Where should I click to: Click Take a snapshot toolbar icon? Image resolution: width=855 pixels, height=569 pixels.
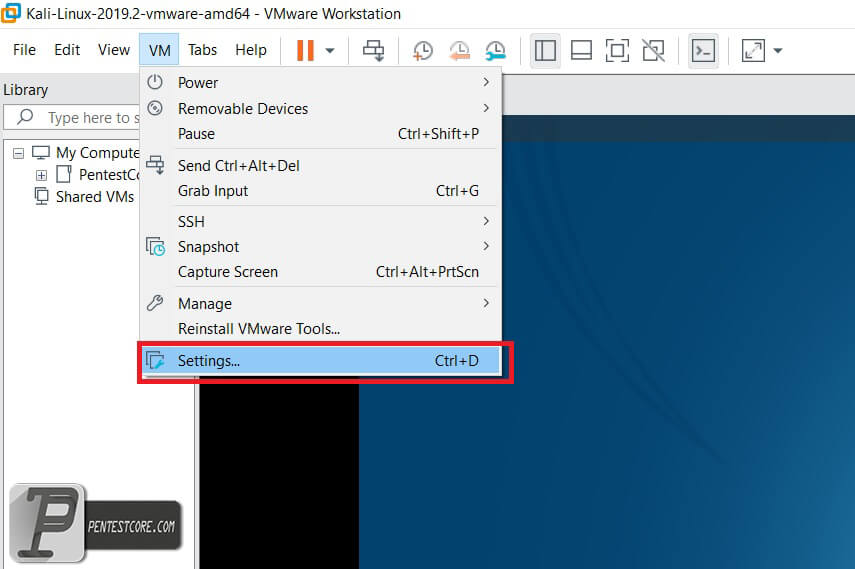pos(423,51)
